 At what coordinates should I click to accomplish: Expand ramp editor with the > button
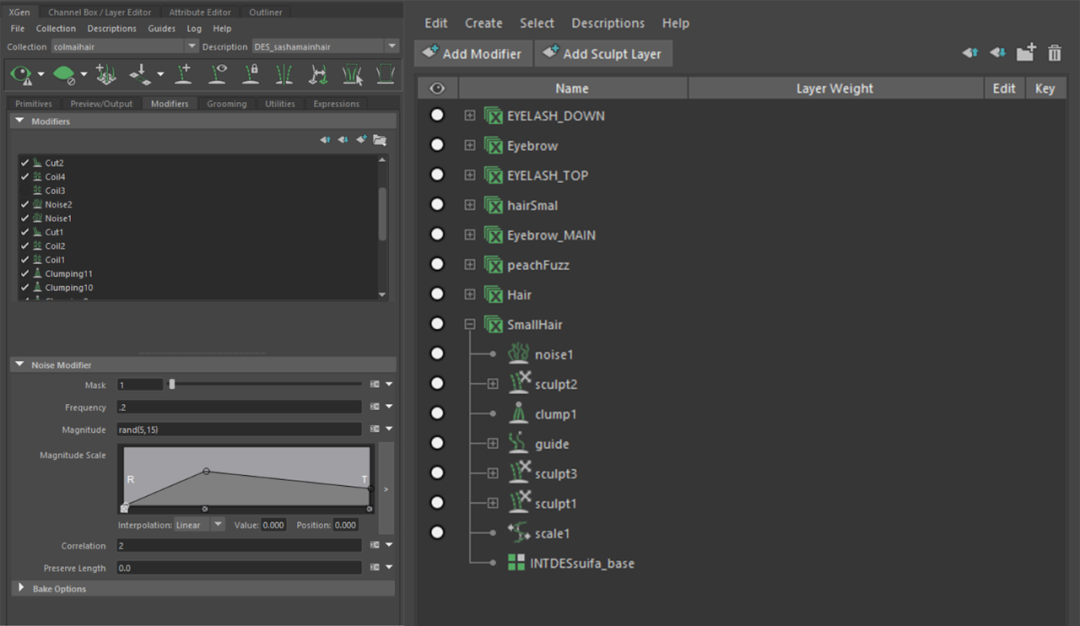(x=386, y=489)
